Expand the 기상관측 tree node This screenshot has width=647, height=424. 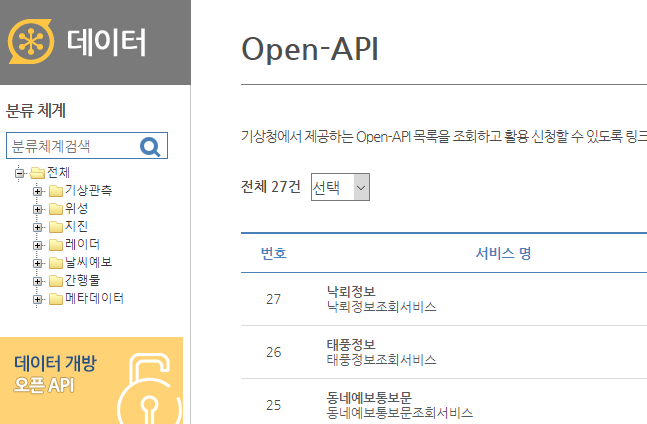[38, 191]
